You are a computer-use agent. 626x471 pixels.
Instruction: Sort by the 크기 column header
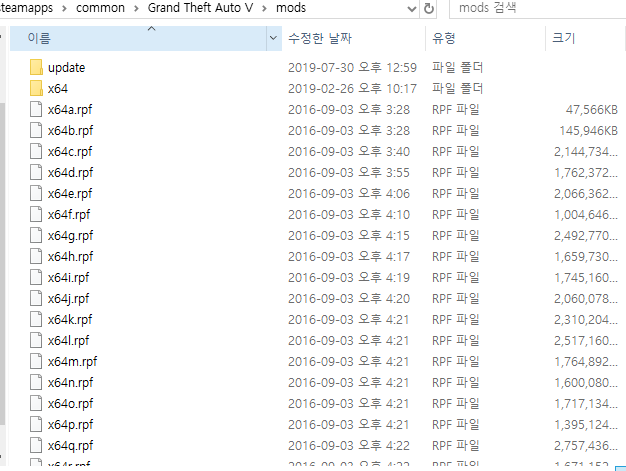coord(585,38)
